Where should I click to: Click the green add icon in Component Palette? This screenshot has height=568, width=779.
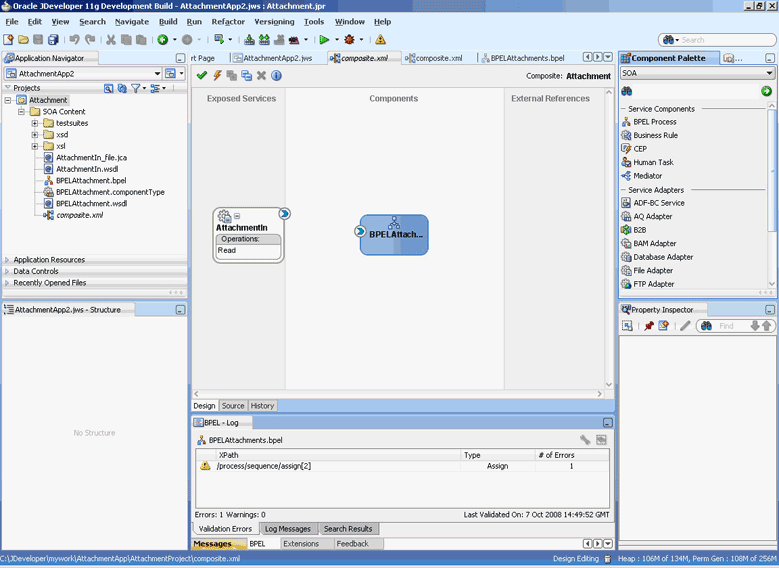[766, 91]
